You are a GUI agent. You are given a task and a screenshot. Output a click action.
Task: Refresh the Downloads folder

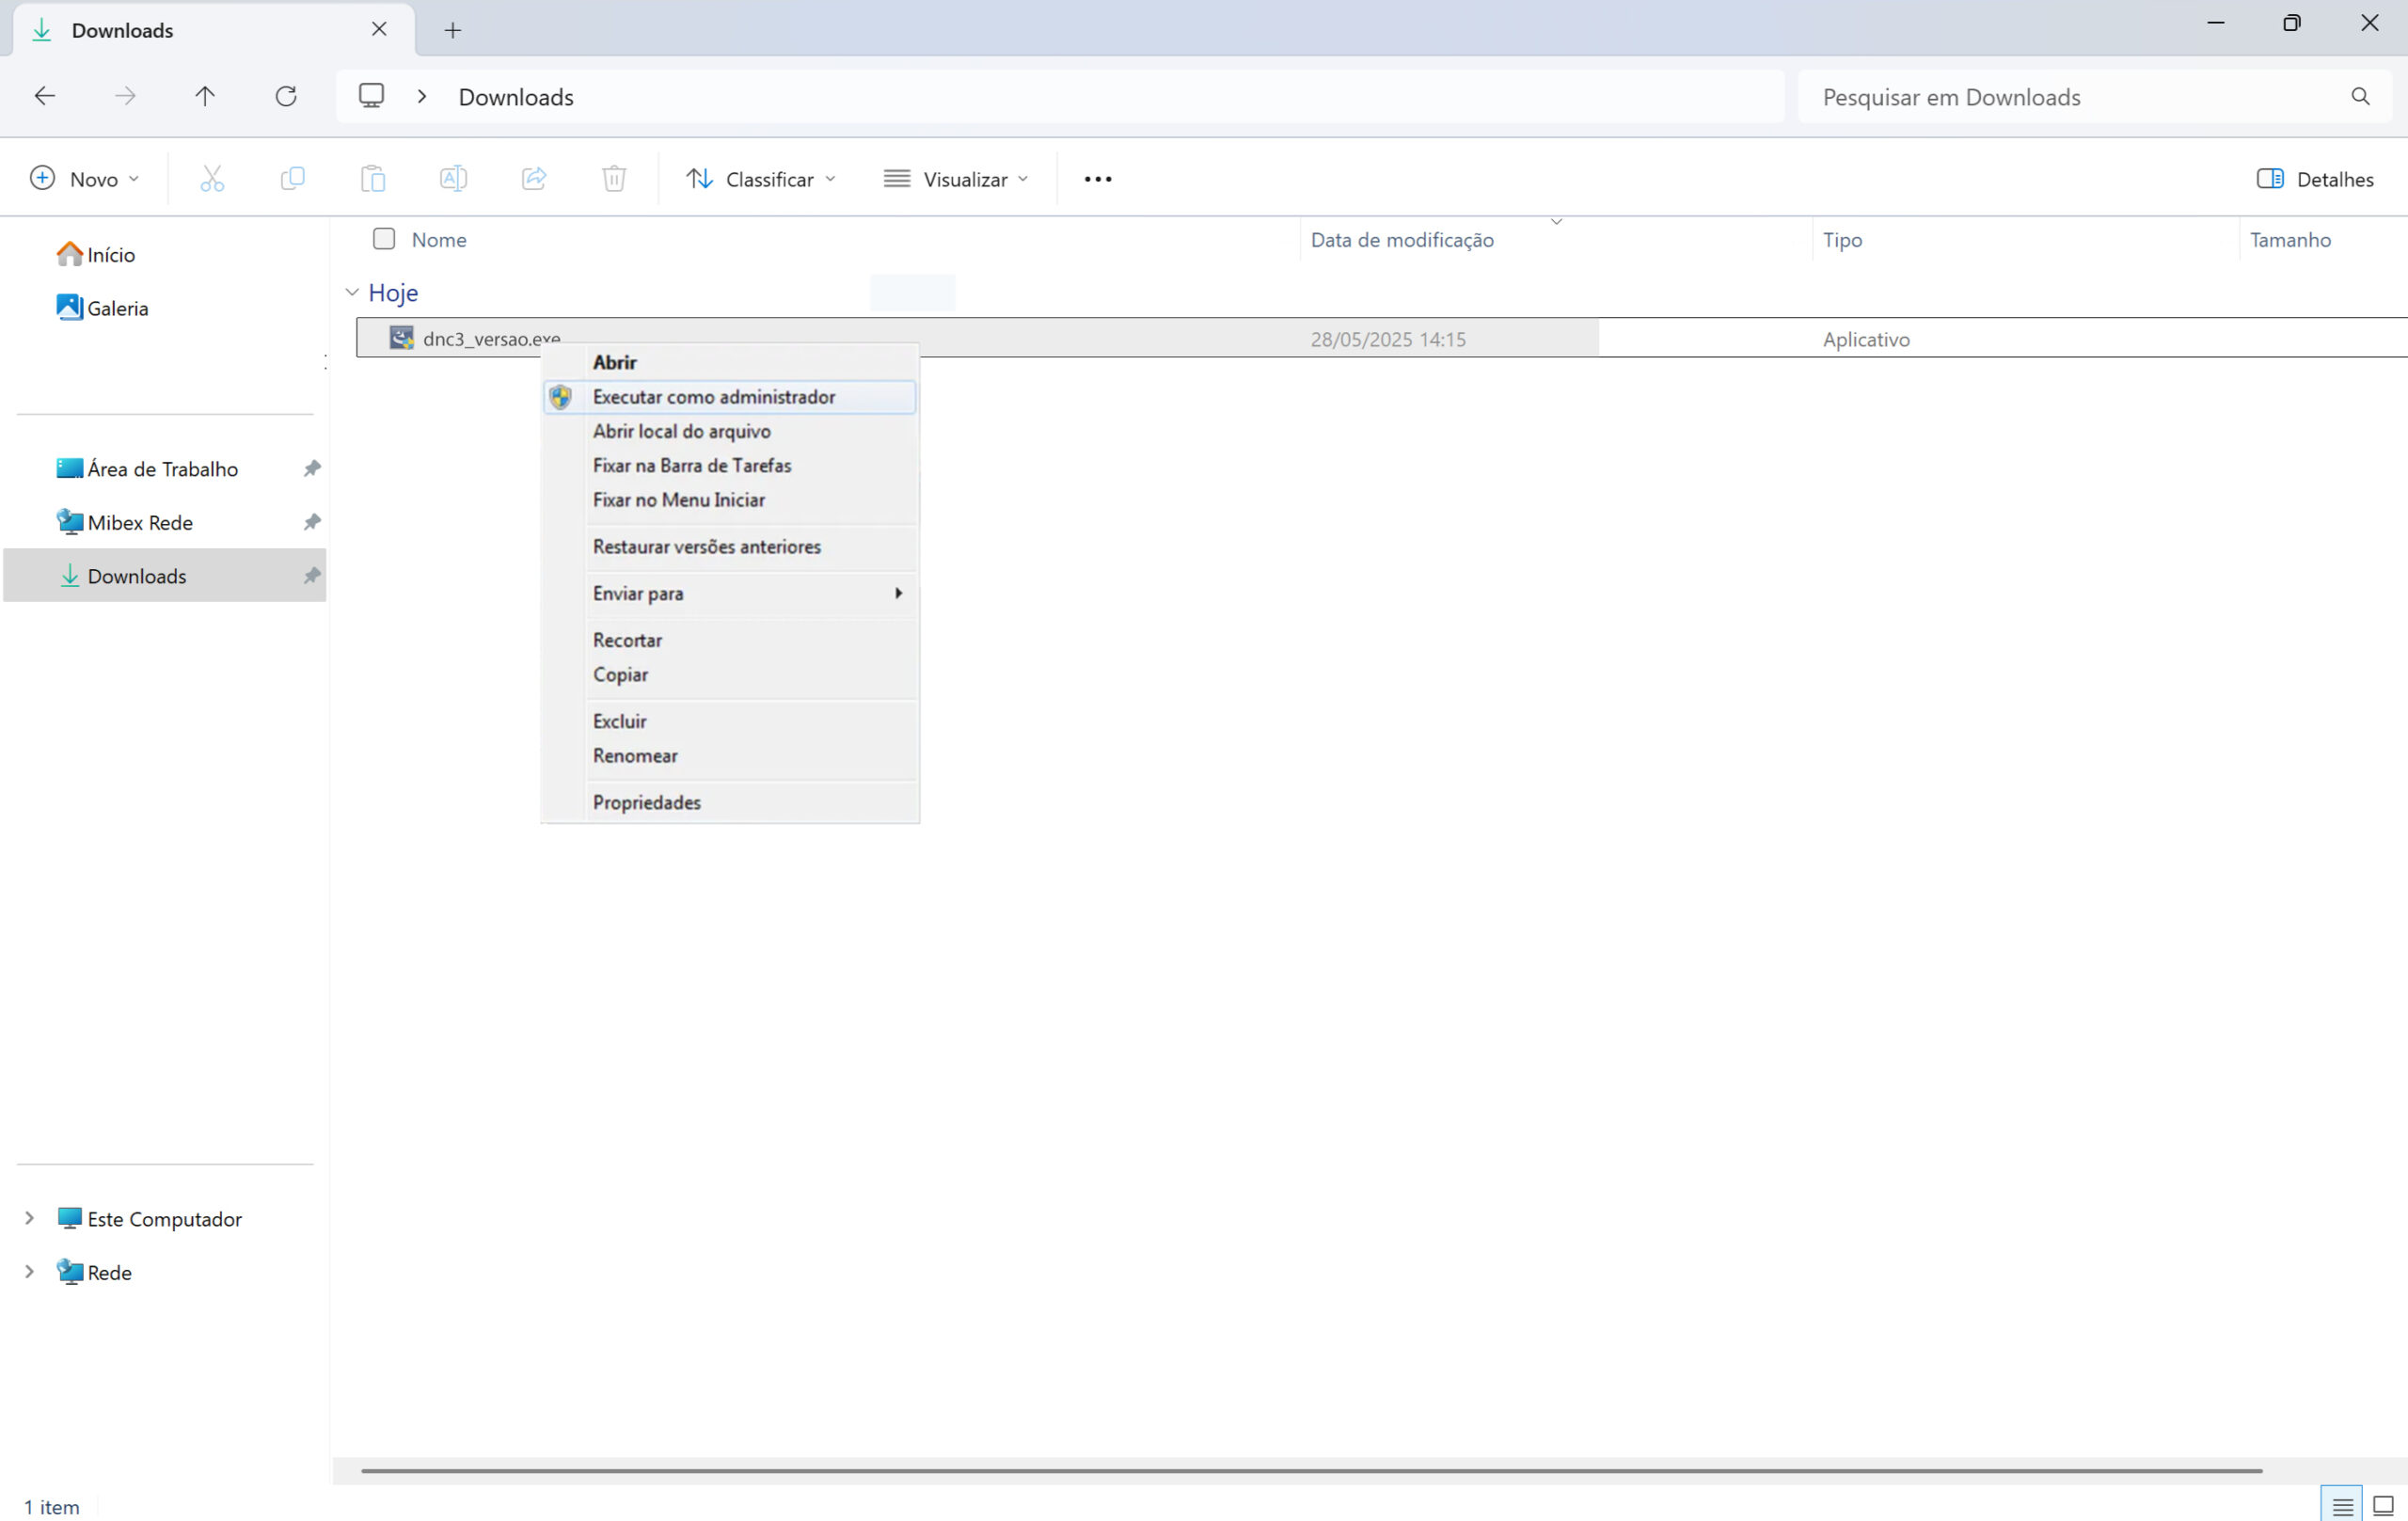click(286, 96)
